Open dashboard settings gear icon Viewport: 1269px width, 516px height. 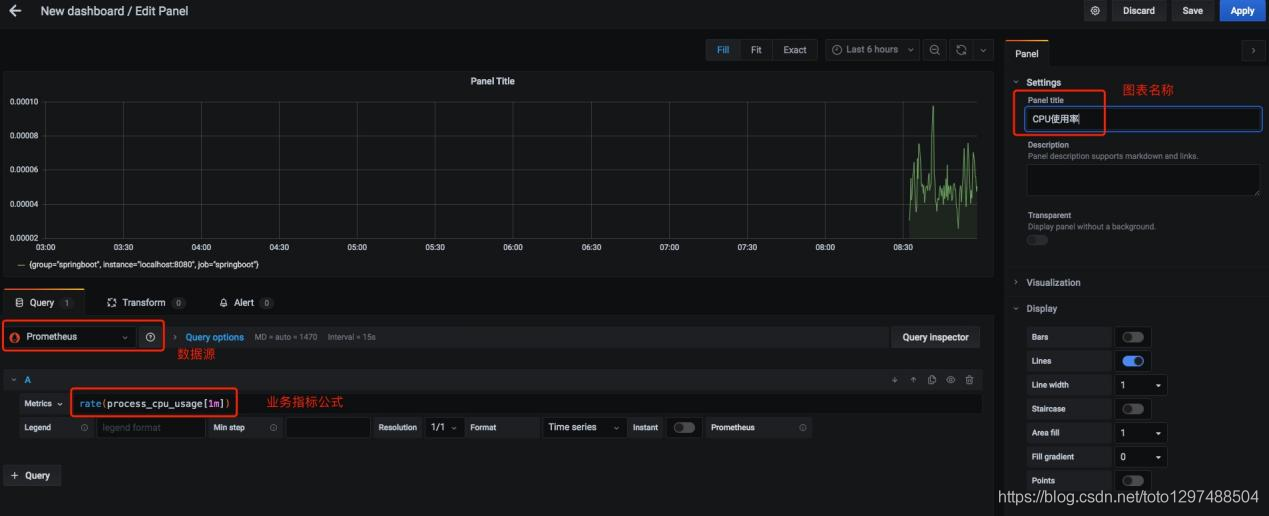pyautogui.click(x=1096, y=11)
